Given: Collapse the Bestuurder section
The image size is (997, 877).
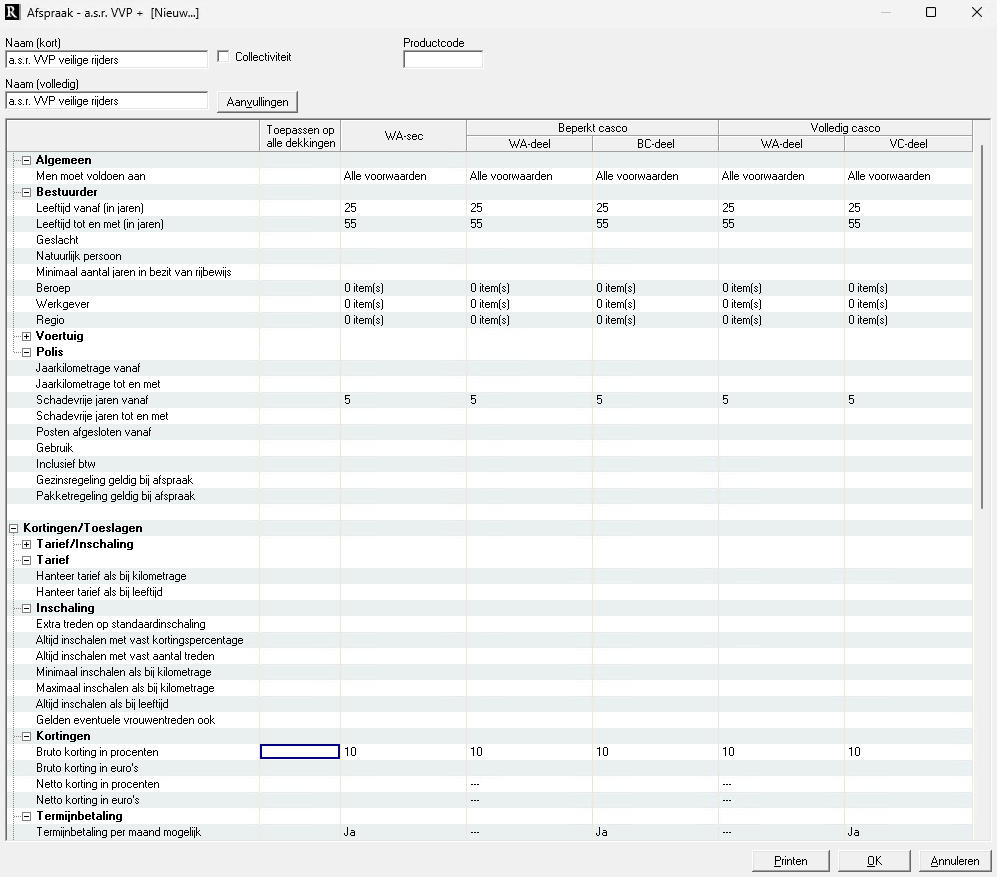Looking at the screenshot, I should click(x=27, y=192).
